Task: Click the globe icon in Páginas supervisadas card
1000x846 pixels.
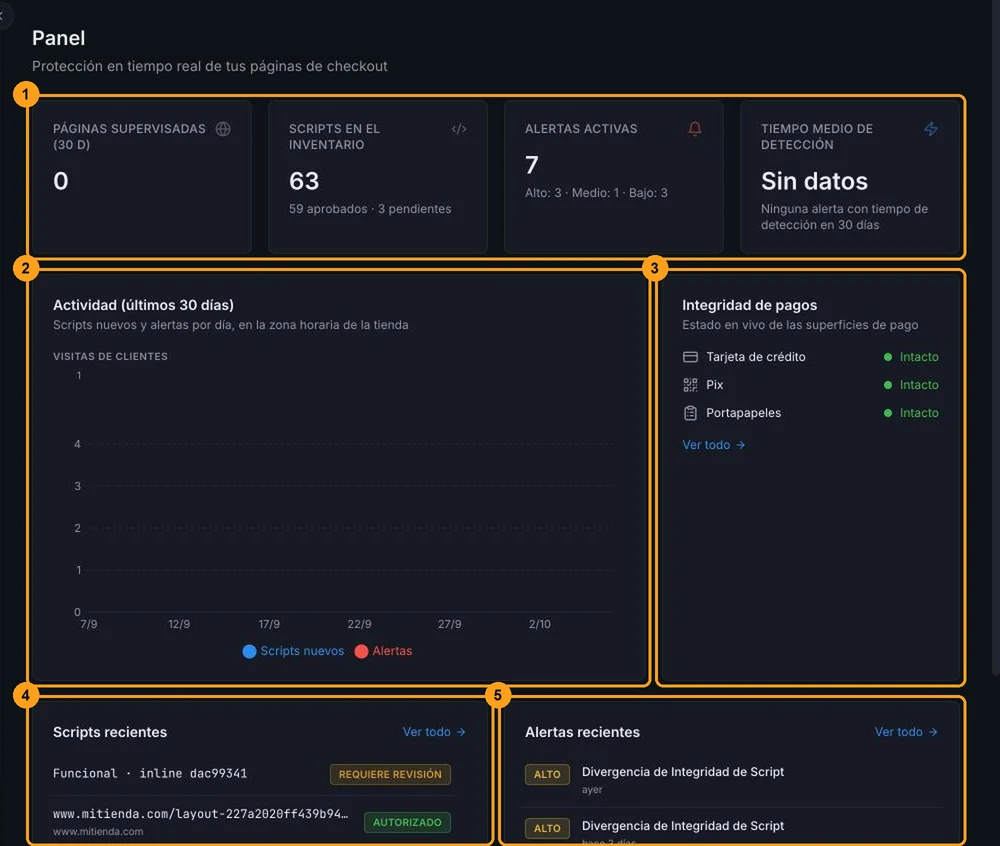Action: [223, 129]
